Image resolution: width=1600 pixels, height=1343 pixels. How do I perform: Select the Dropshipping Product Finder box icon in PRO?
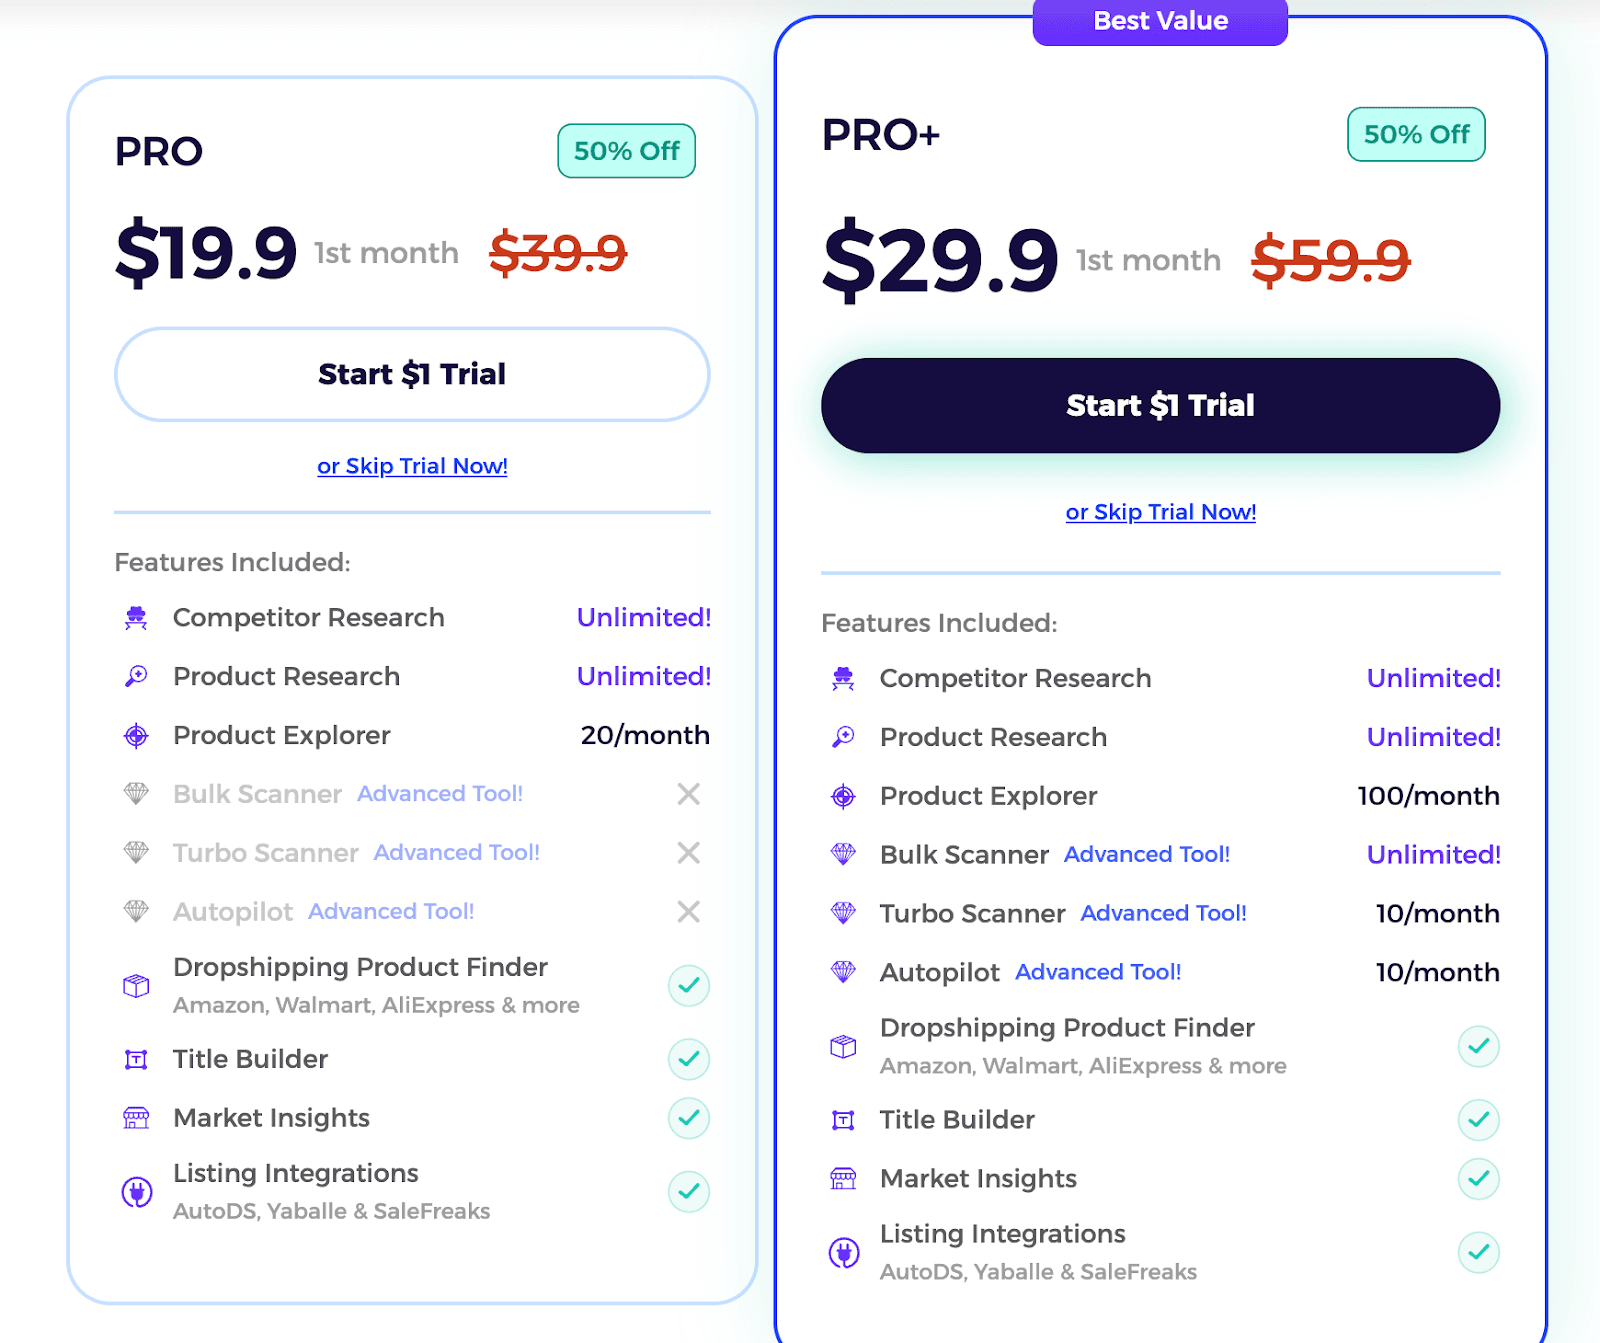coord(136,985)
